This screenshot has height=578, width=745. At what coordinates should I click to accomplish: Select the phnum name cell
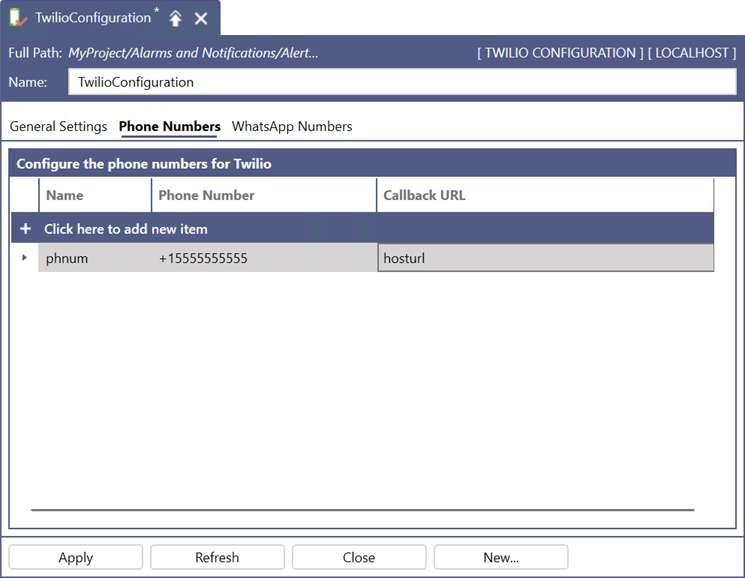pos(95,258)
